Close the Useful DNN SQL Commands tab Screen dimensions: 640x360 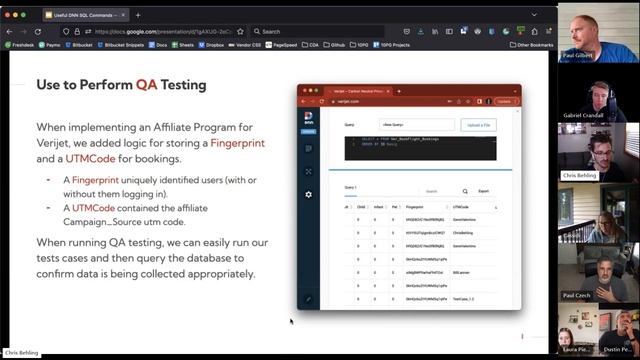(123, 15)
